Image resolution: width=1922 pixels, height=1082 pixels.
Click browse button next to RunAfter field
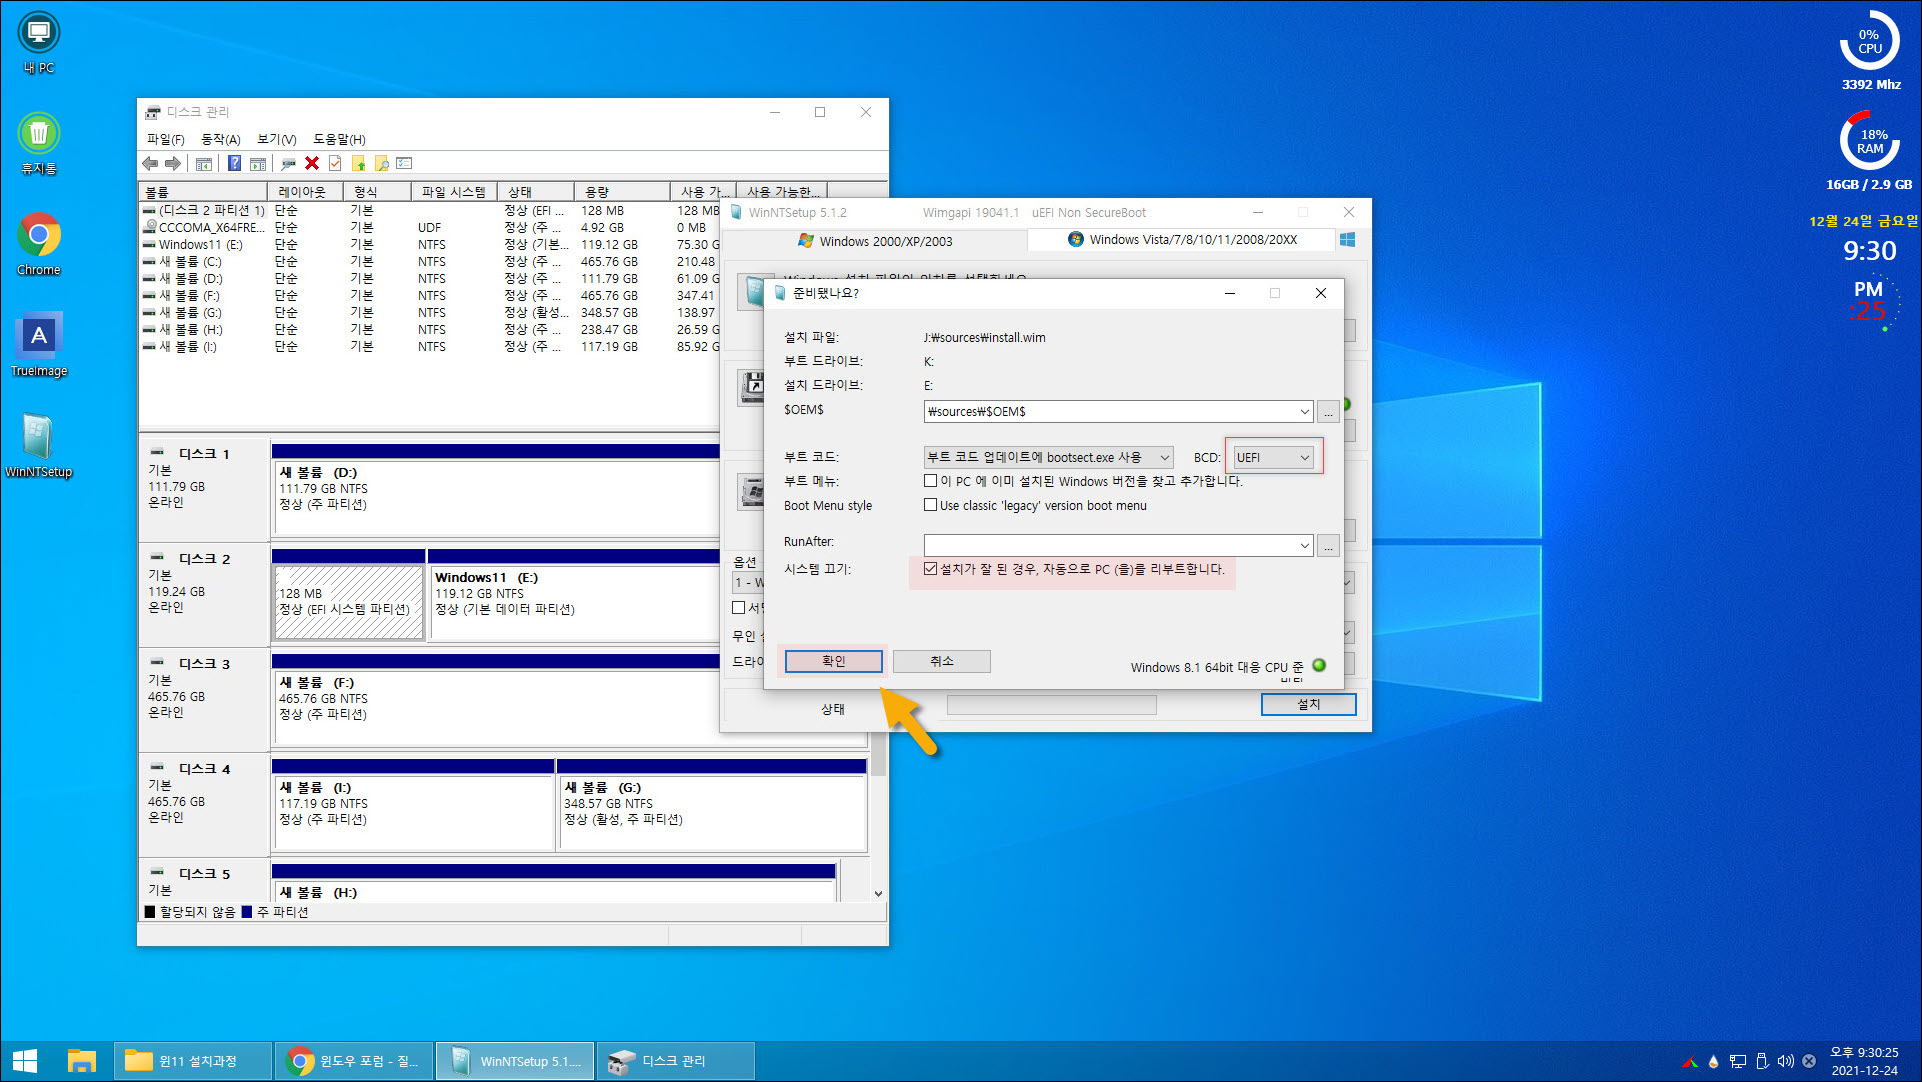point(1328,546)
